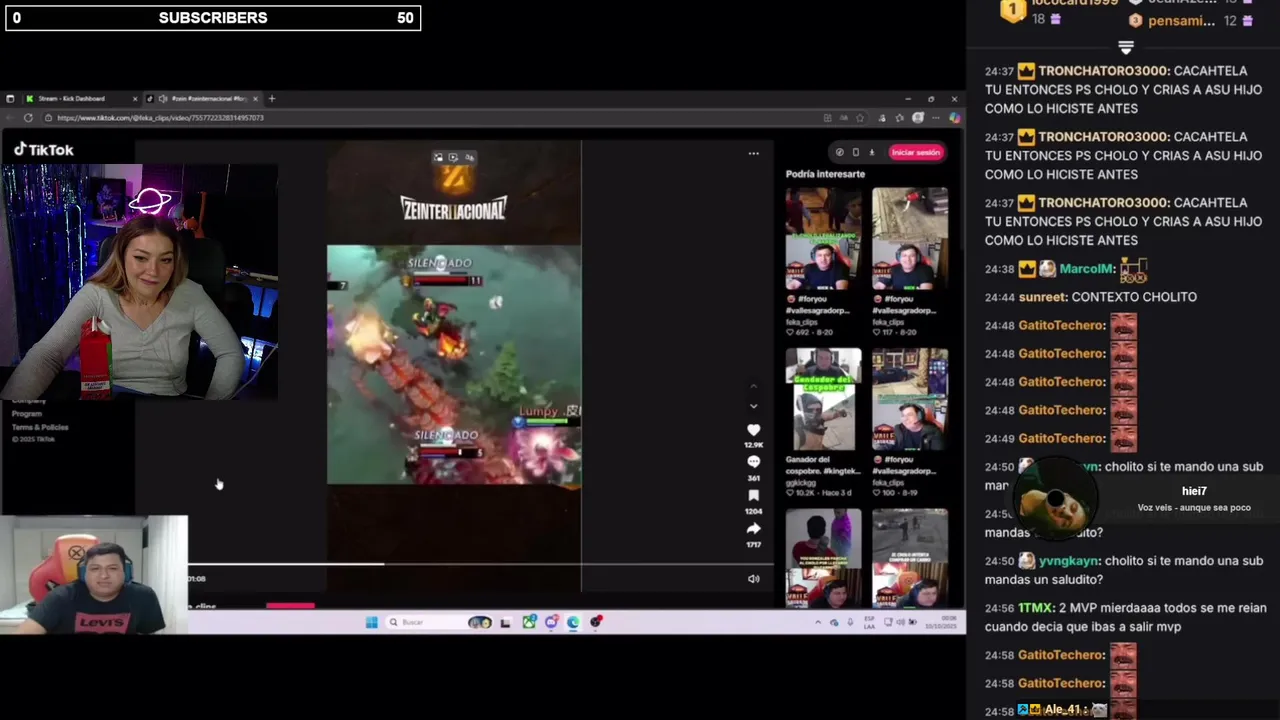Screen dimensions: 1280x720
Task: Click the TikTok logo
Action: point(44,149)
